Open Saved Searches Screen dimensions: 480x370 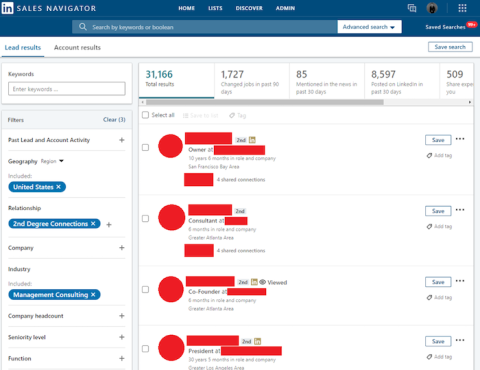[445, 27]
